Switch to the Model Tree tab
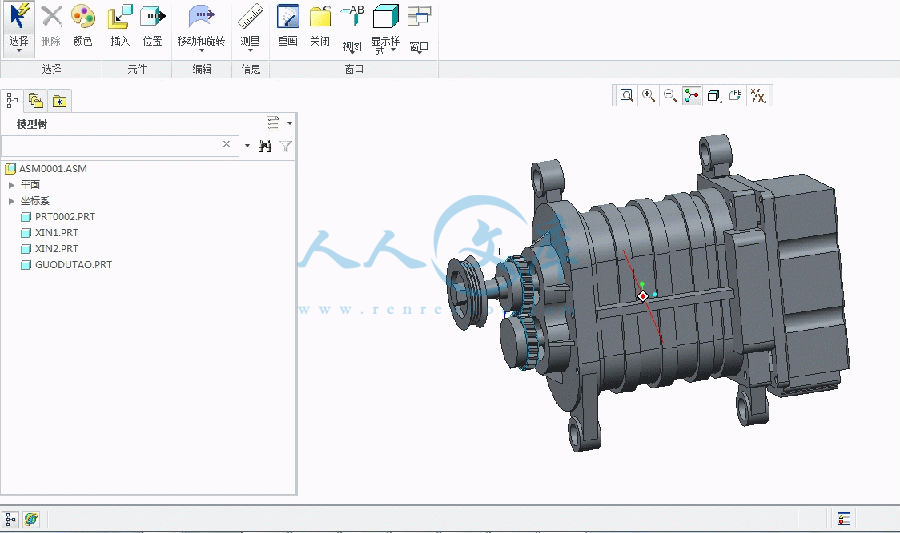This screenshot has width=900, height=533. [12, 101]
